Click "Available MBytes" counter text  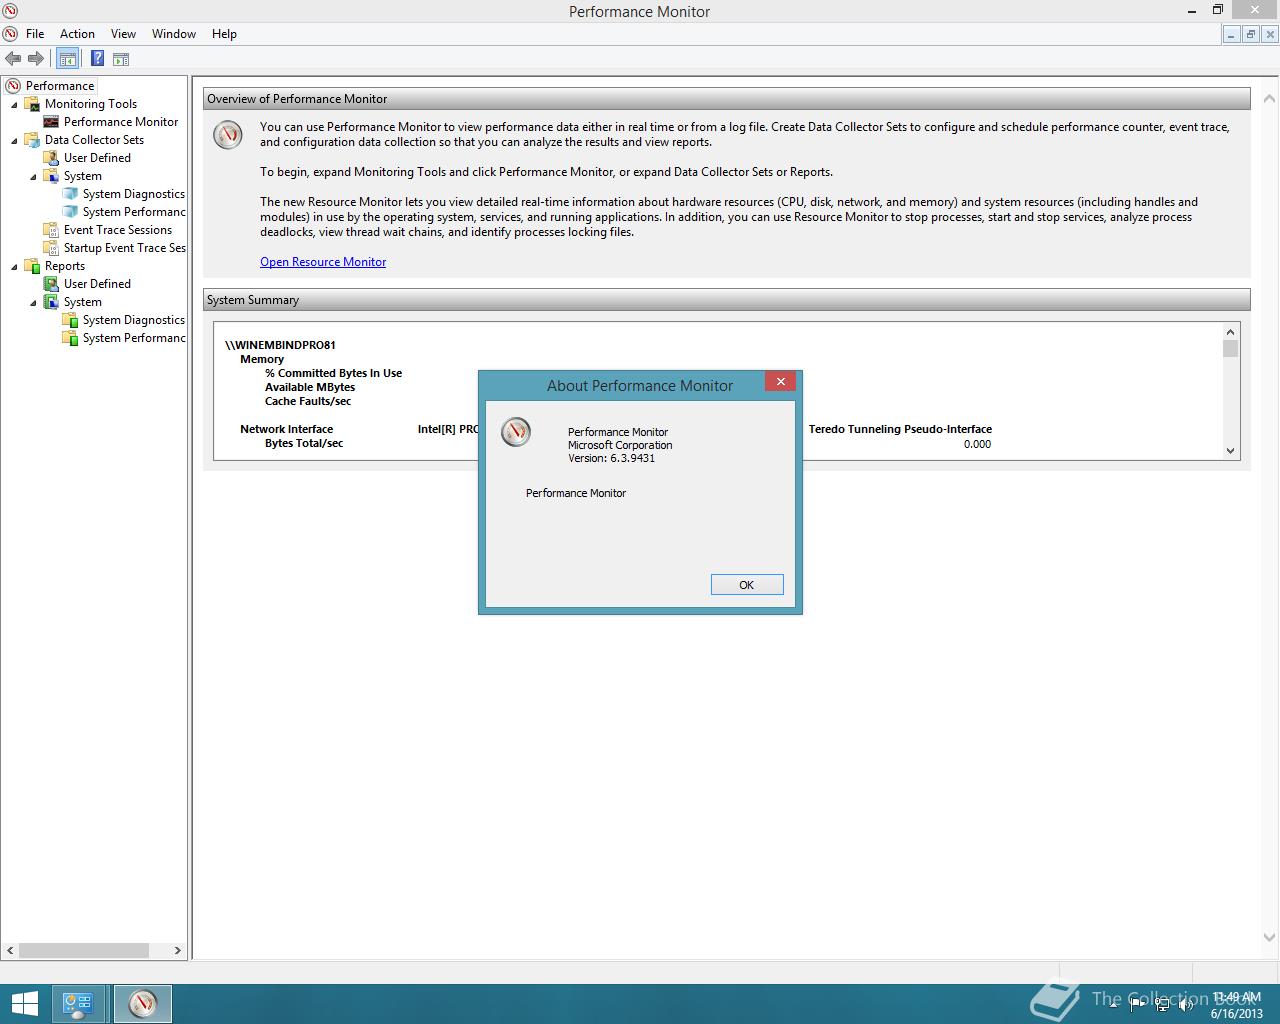[x=310, y=387]
